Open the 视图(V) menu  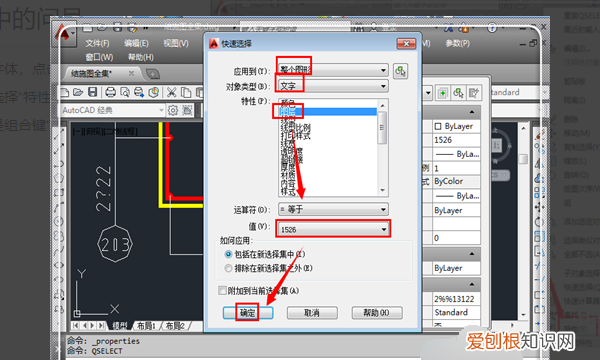pos(176,43)
